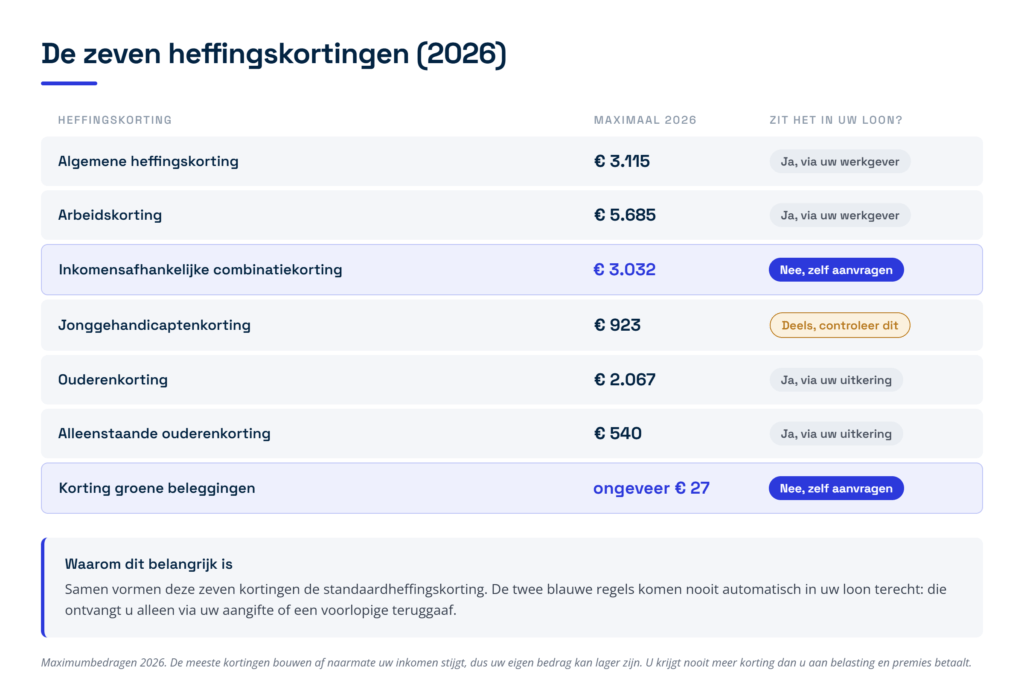Select the 'Deels, controleer dit' badge
This screenshot has width=1024, height=681.
pos(840,325)
